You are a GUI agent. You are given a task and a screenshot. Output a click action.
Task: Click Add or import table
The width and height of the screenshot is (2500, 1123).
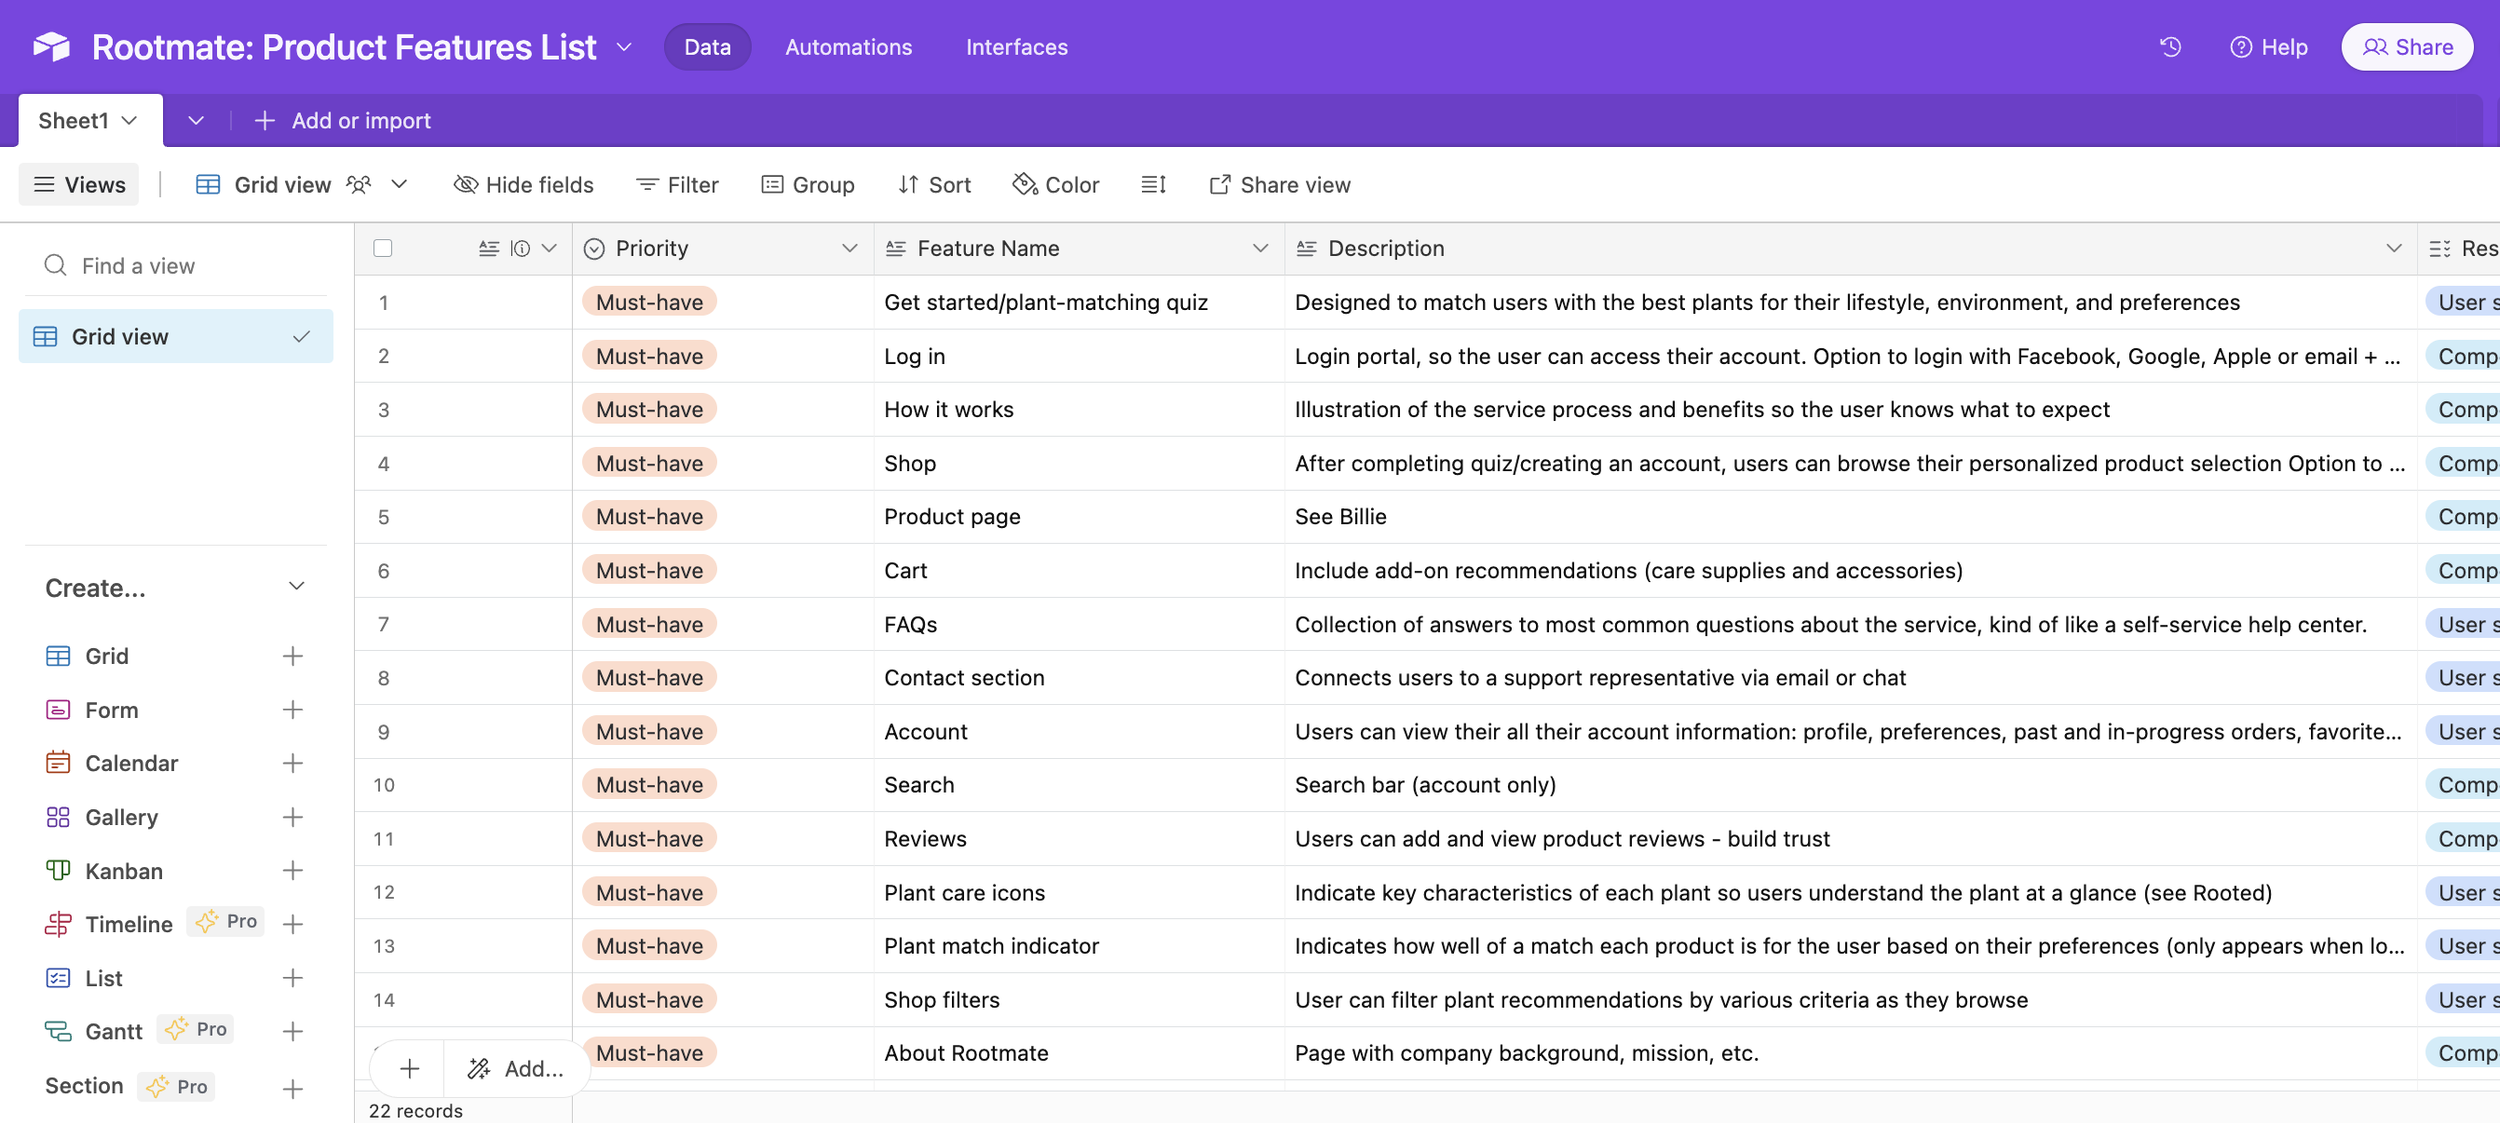(x=342, y=121)
